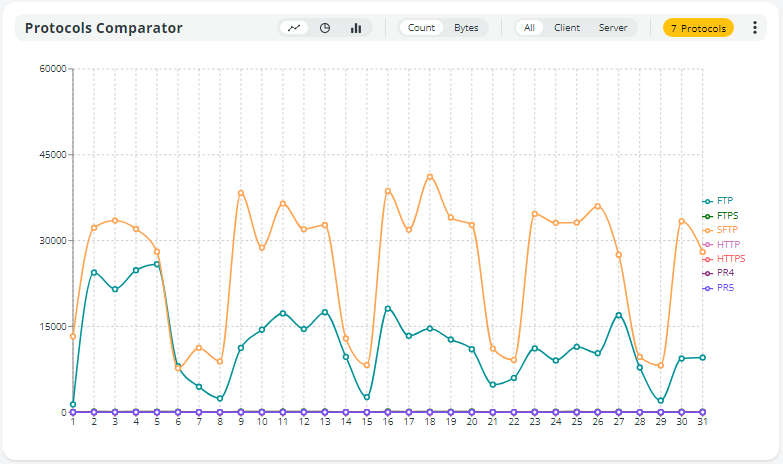Click the PR4 legend marker icon

point(708,273)
